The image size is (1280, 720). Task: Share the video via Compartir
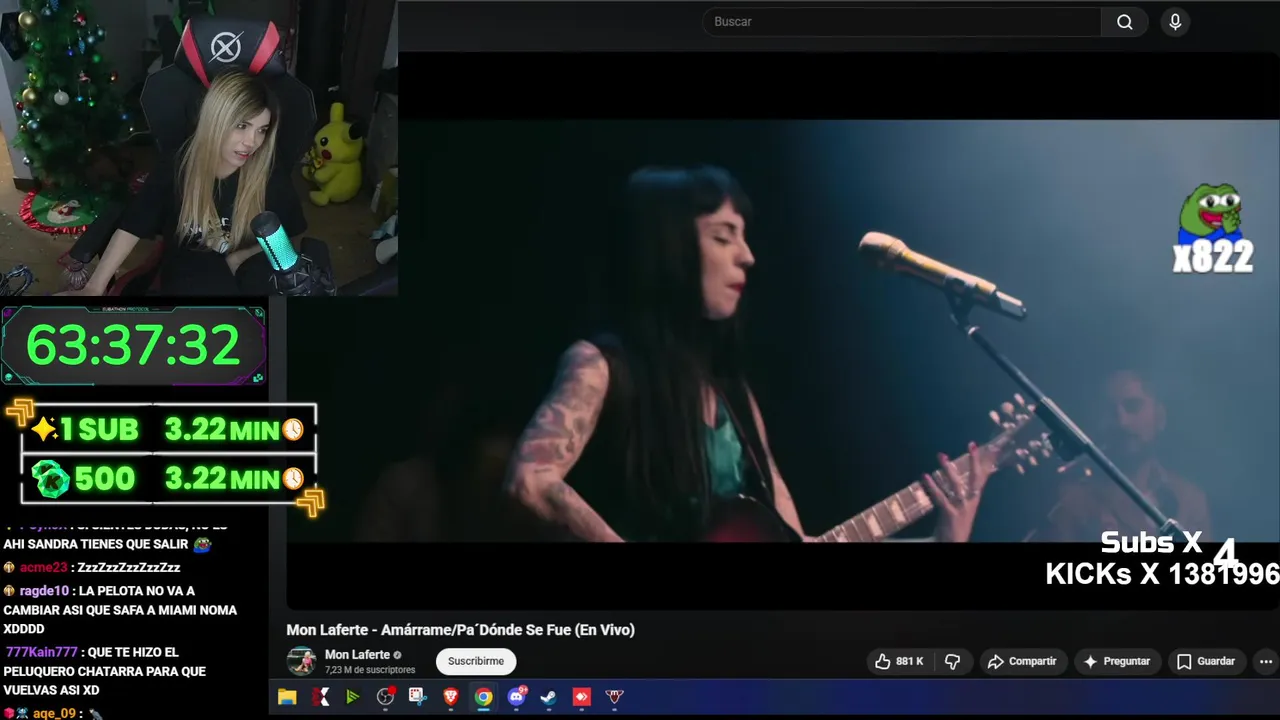(x=1022, y=661)
